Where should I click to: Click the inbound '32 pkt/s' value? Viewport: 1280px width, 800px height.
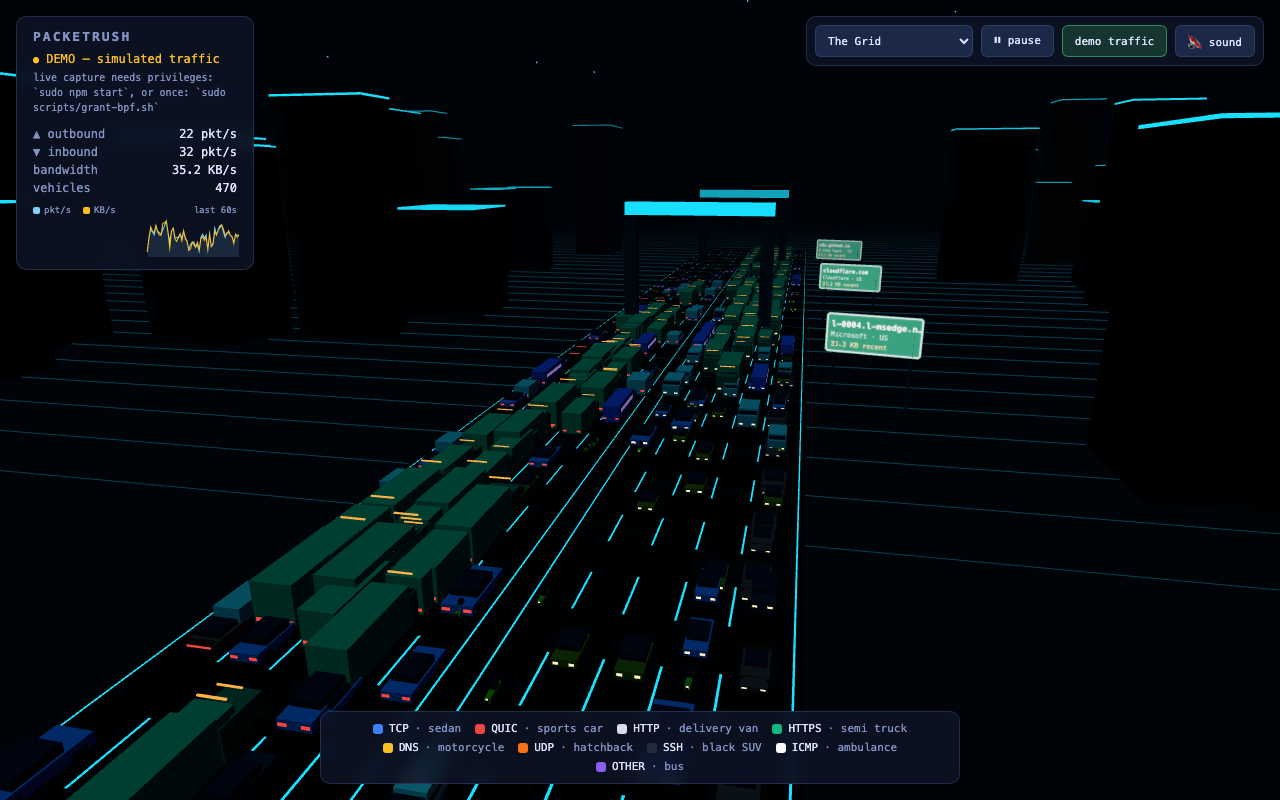tap(208, 152)
